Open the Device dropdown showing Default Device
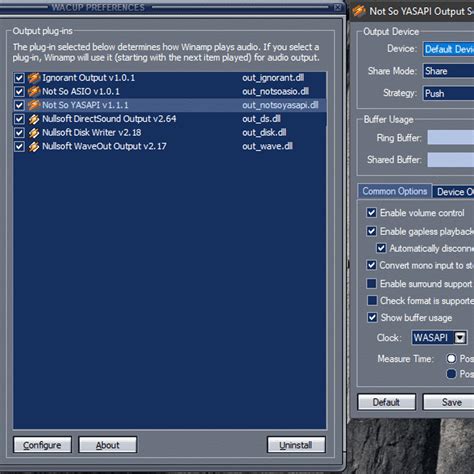474x474 pixels. pyautogui.click(x=449, y=49)
